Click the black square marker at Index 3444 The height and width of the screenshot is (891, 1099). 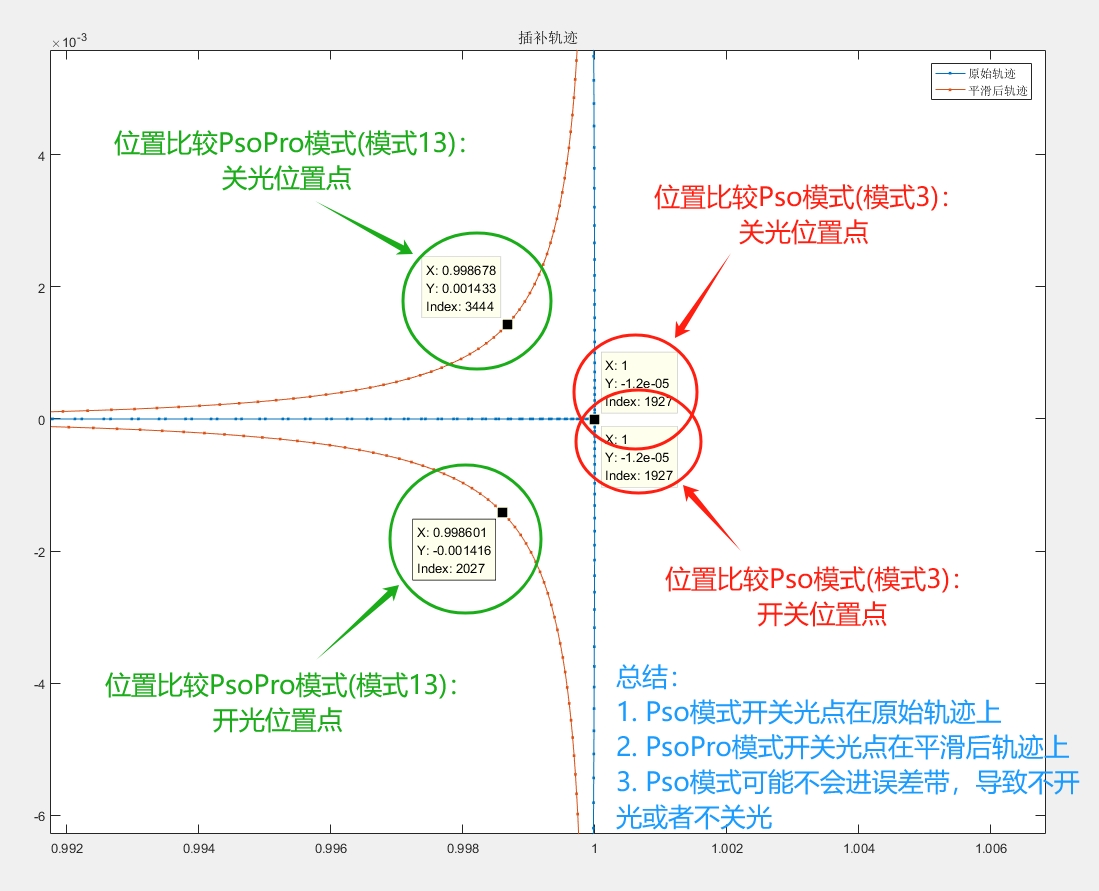click(508, 323)
